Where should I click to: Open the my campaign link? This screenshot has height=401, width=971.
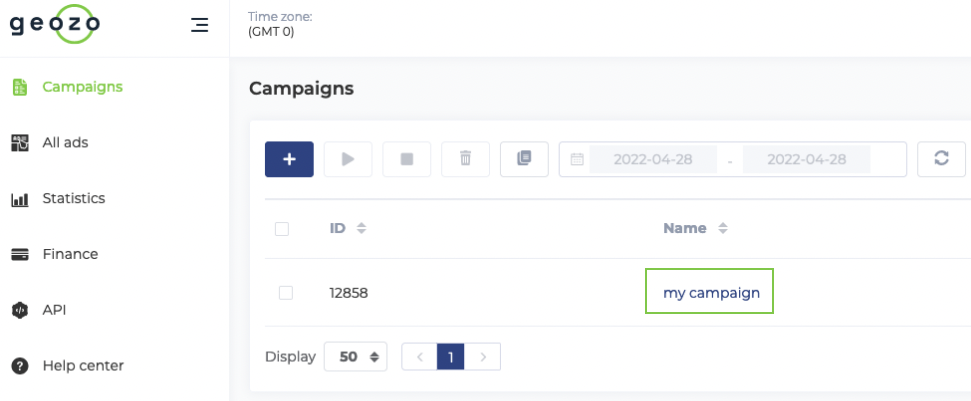click(712, 292)
